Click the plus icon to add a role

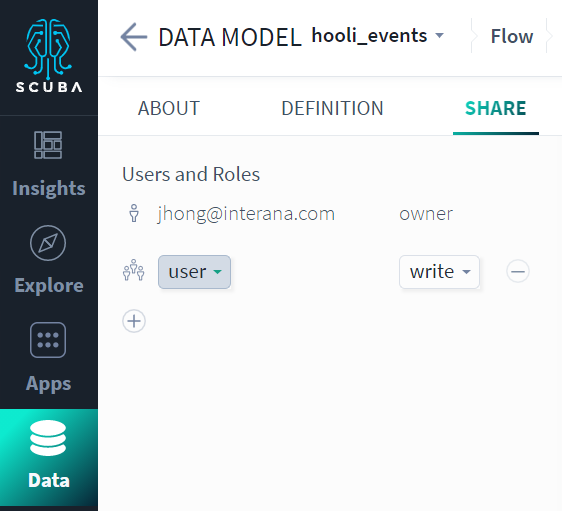coord(134,321)
